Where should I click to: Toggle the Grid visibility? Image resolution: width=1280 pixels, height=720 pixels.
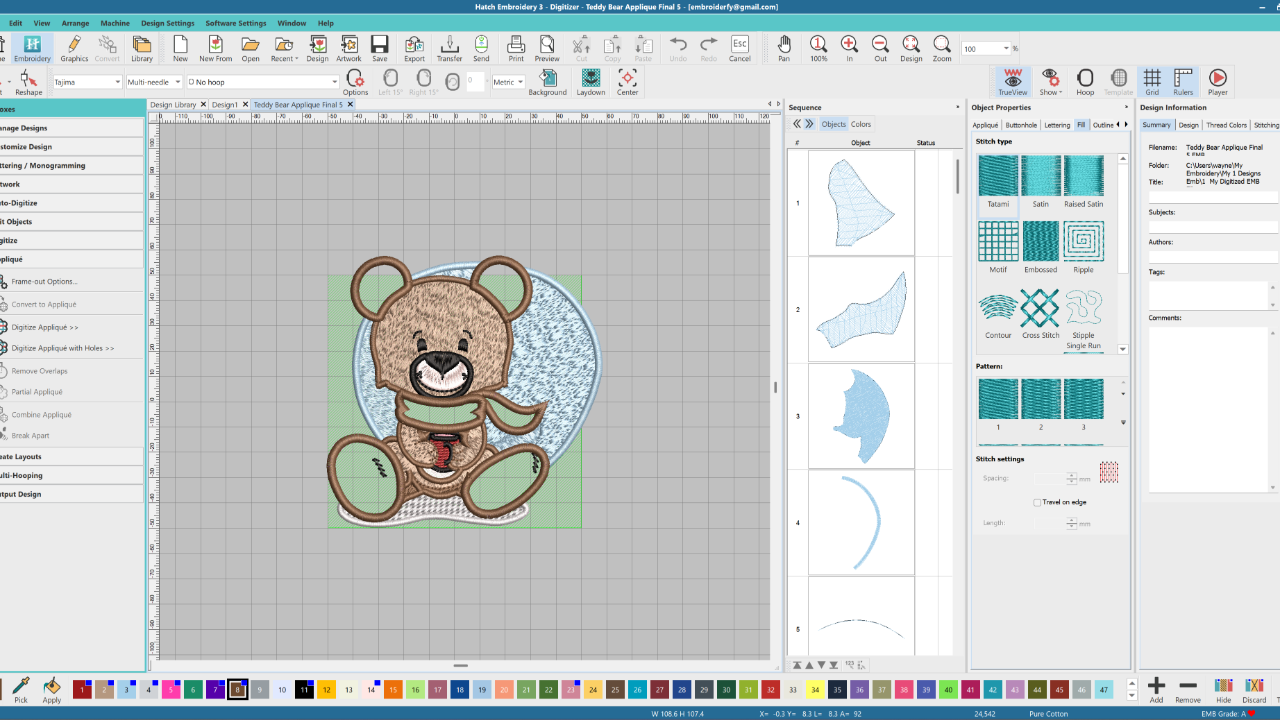[1151, 81]
